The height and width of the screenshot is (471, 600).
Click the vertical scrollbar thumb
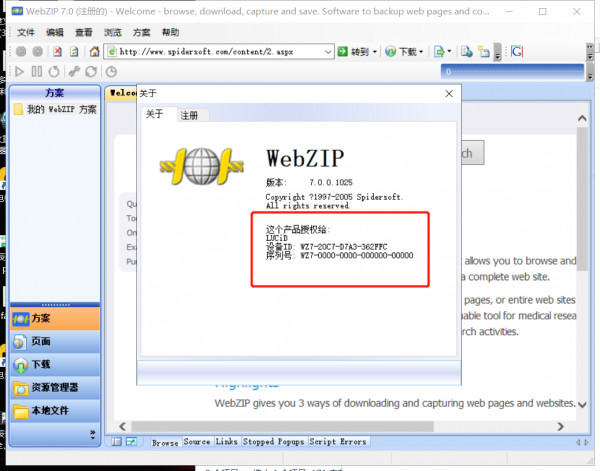tap(582, 199)
